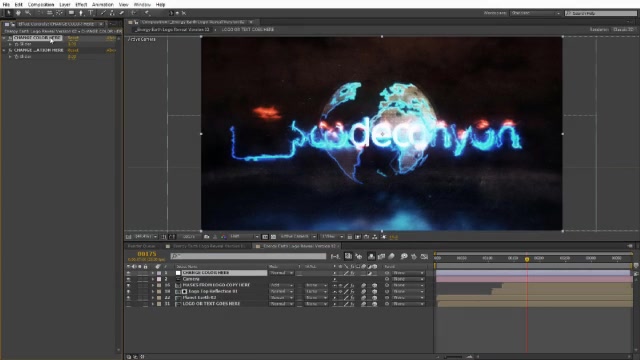The width and height of the screenshot is (640, 360).
Task: Switch to Energy Earth Logo Reveal Version 01 tab
Action: [209, 246]
